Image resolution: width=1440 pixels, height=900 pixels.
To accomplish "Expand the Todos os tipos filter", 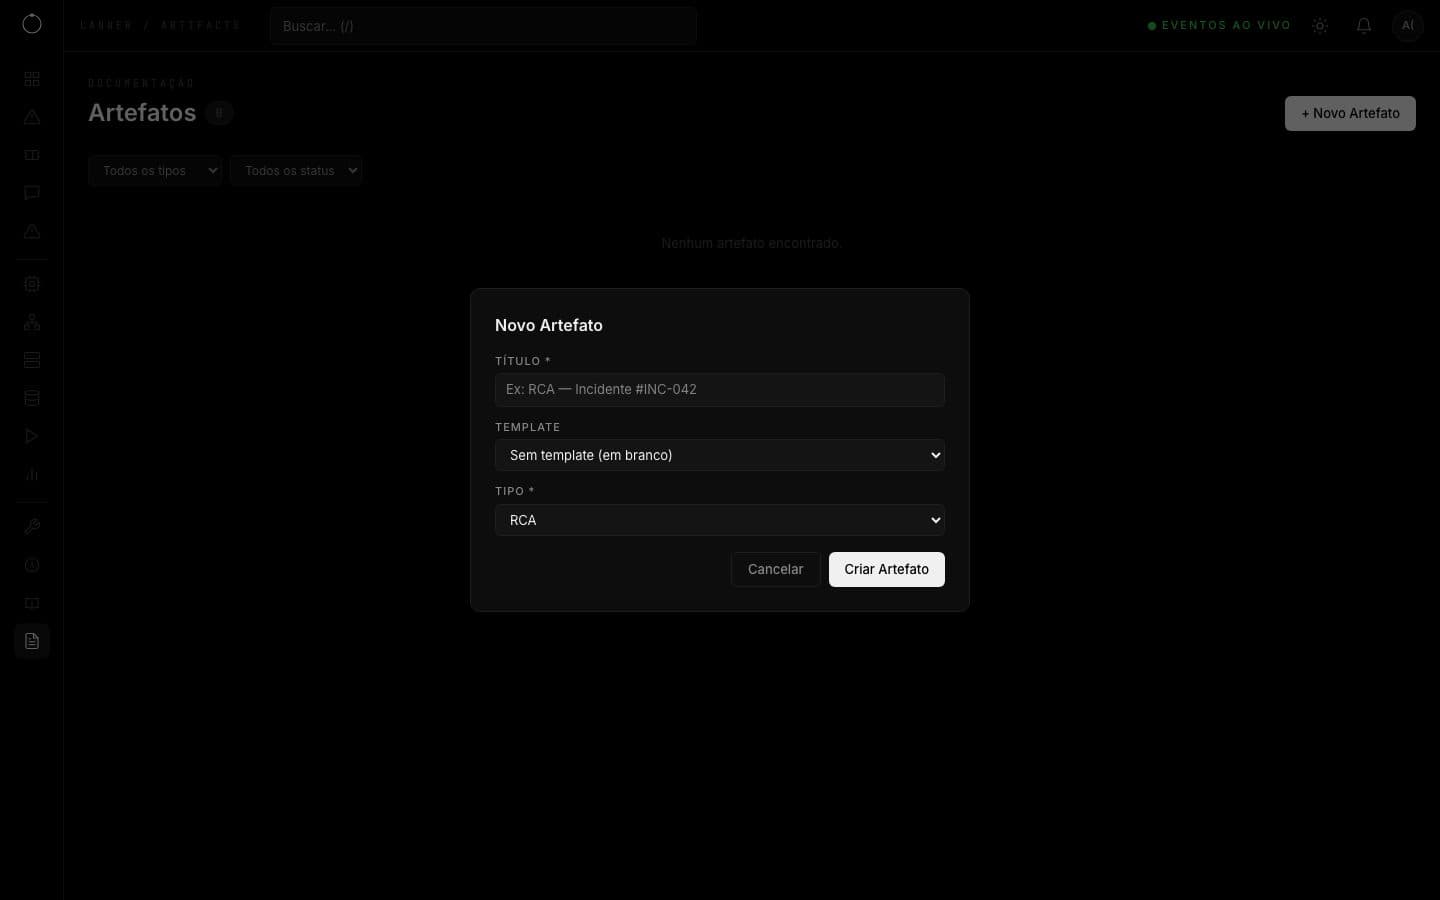I will pos(155,171).
